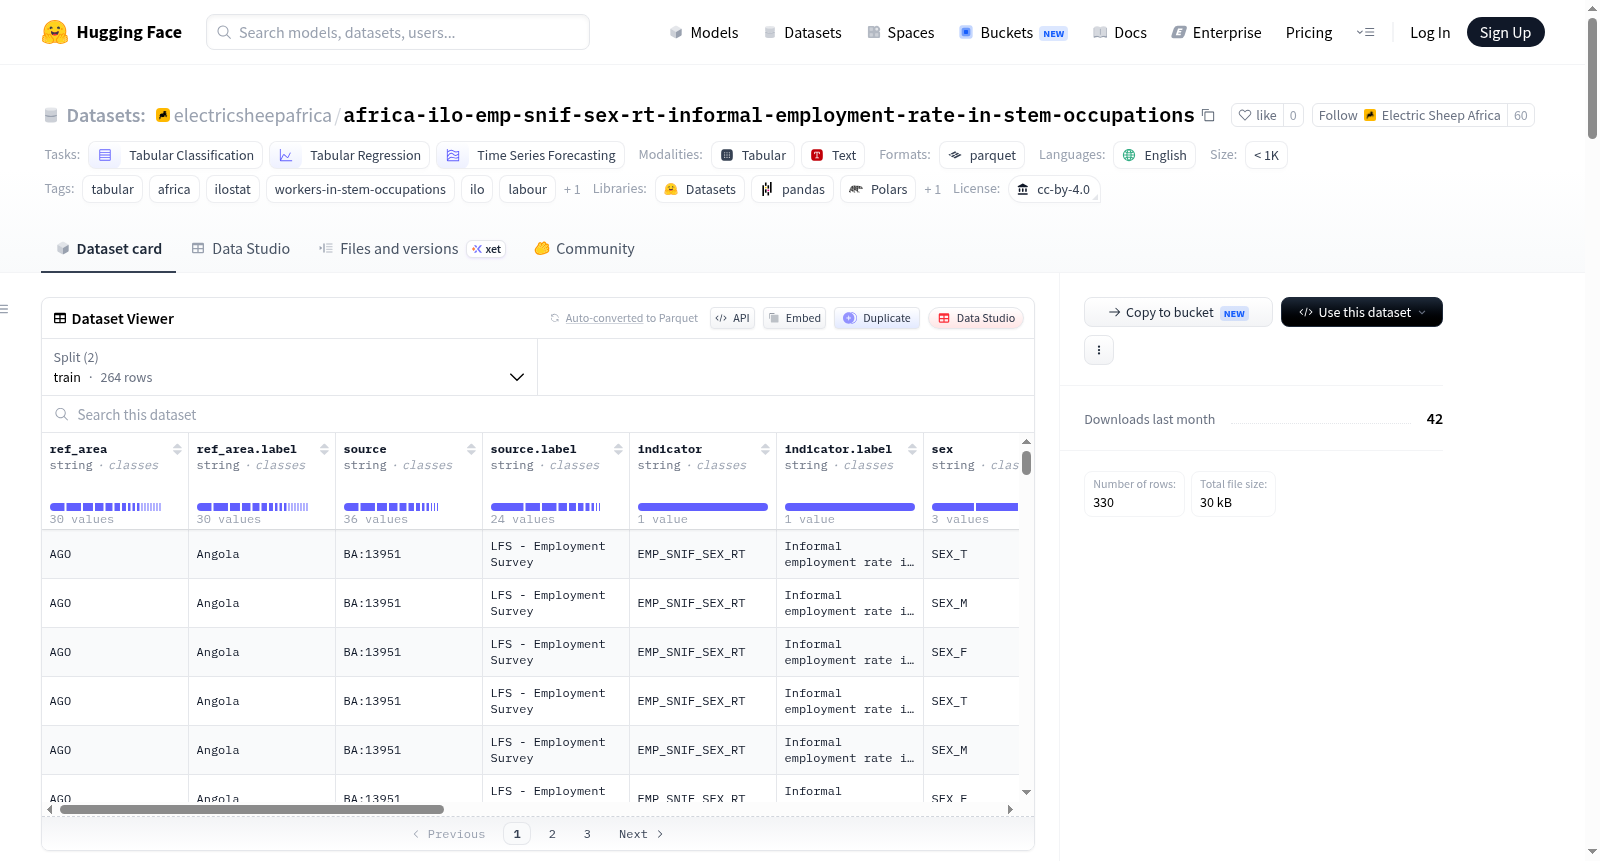Click the table vertical scrollbar thumb
The width and height of the screenshot is (1600, 861).
coord(1026,463)
